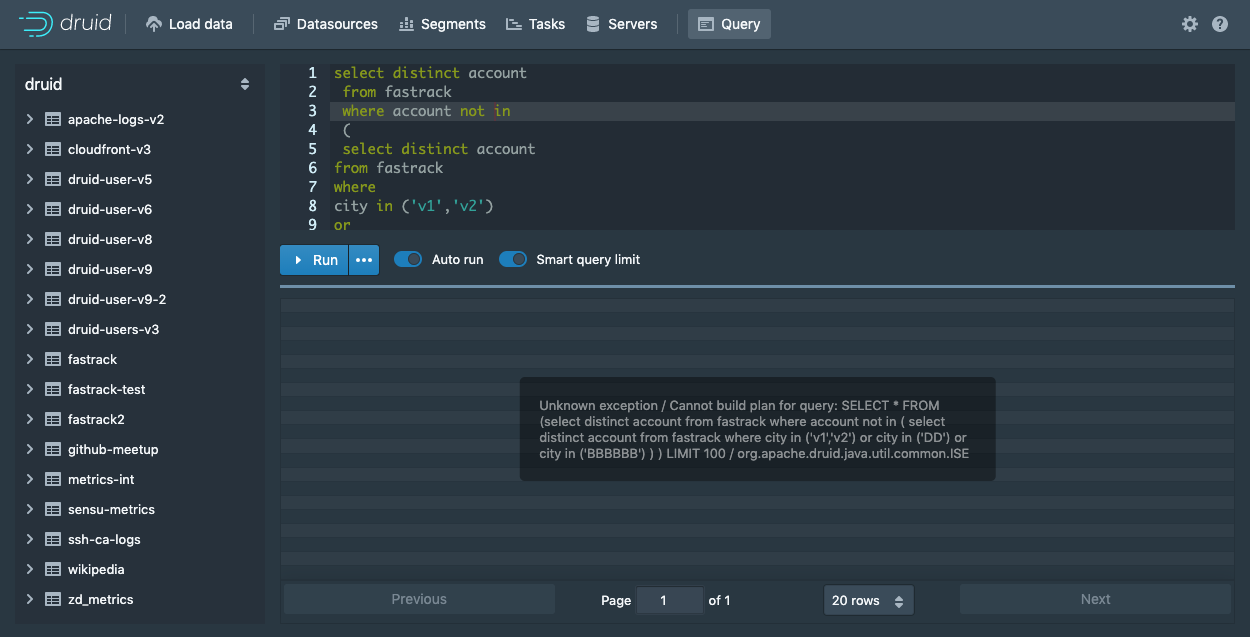Toggle the Auto run switch
The image size is (1250, 637).
(408, 259)
